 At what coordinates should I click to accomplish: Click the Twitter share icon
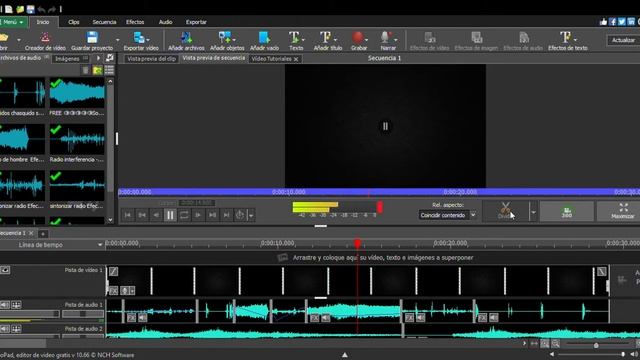point(622,22)
